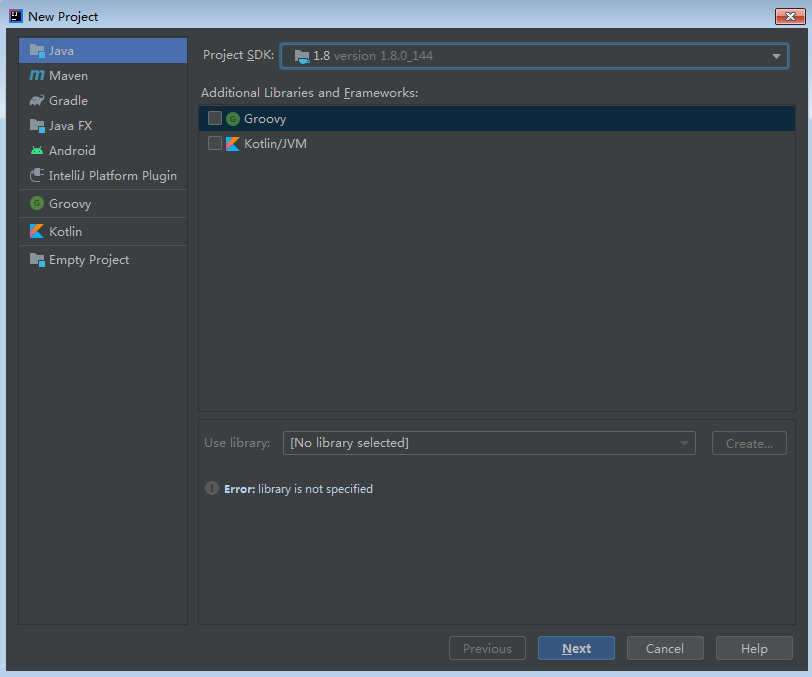812x677 pixels.
Task: Enable the Groovy framework checkbox
Action: click(x=215, y=118)
